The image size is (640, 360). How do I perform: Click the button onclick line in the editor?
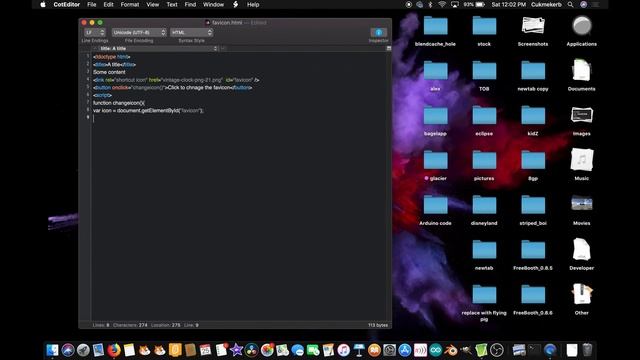(172, 88)
